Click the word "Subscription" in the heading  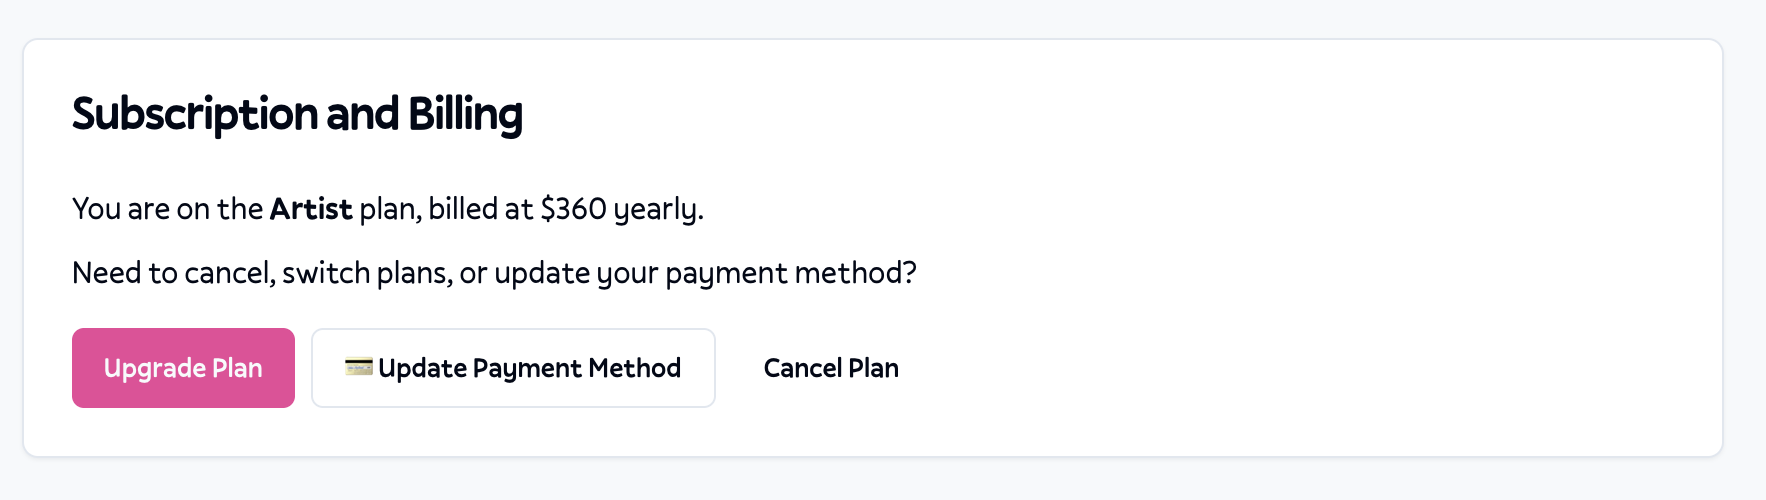click(x=194, y=114)
